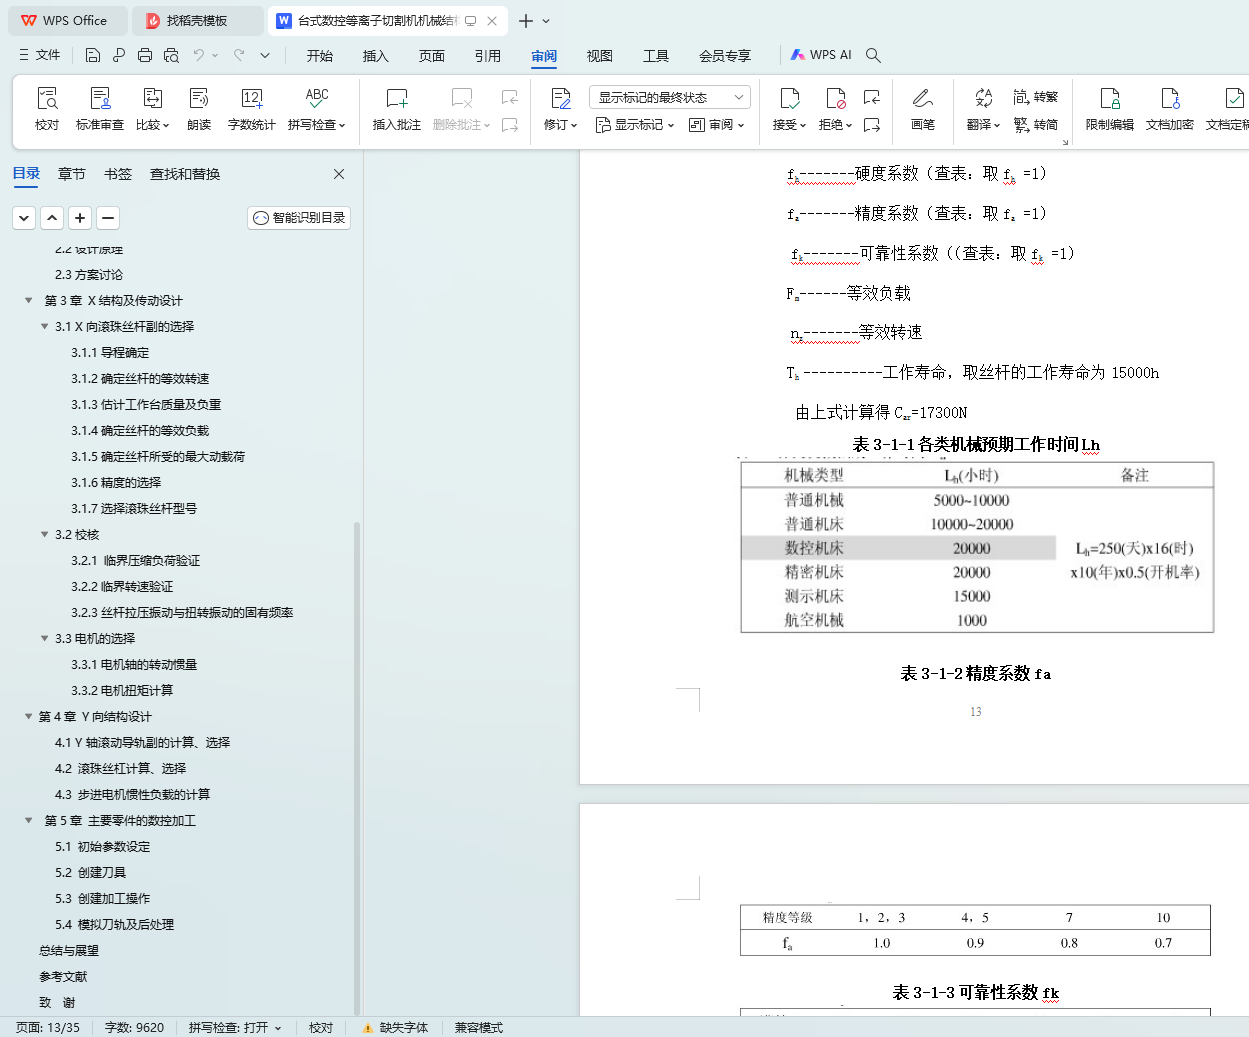Click 字数: 9620 in status bar
Image resolution: width=1249 pixels, height=1037 pixels.
coord(134,1027)
